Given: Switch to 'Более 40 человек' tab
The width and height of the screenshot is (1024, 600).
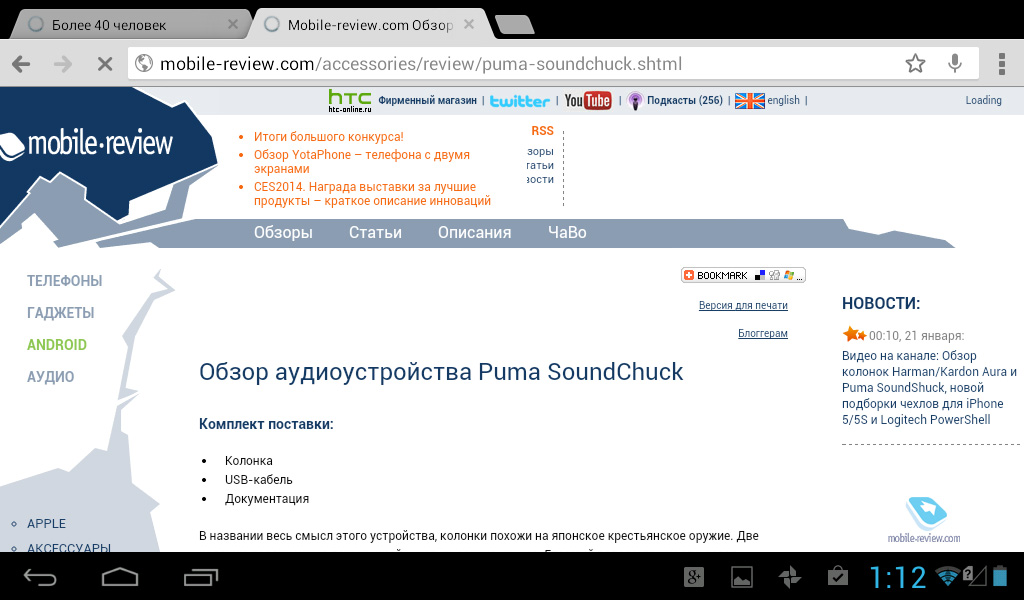Looking at the screenshot, I should 131,25.
